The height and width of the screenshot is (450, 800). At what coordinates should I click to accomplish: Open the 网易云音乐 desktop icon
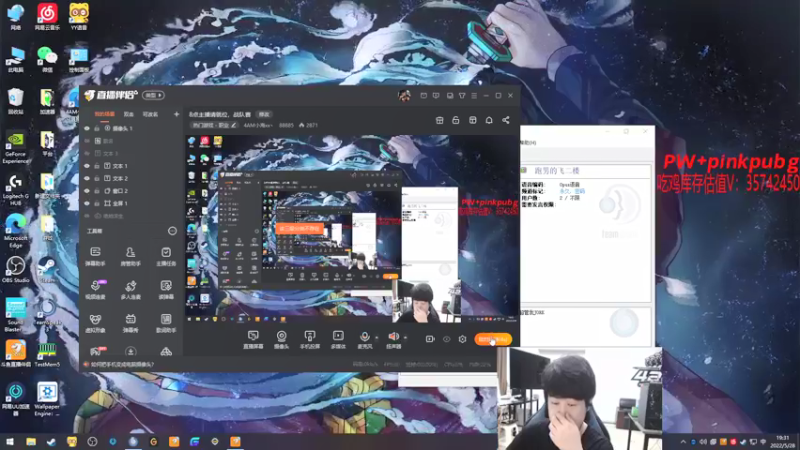[x=47, y=16]
